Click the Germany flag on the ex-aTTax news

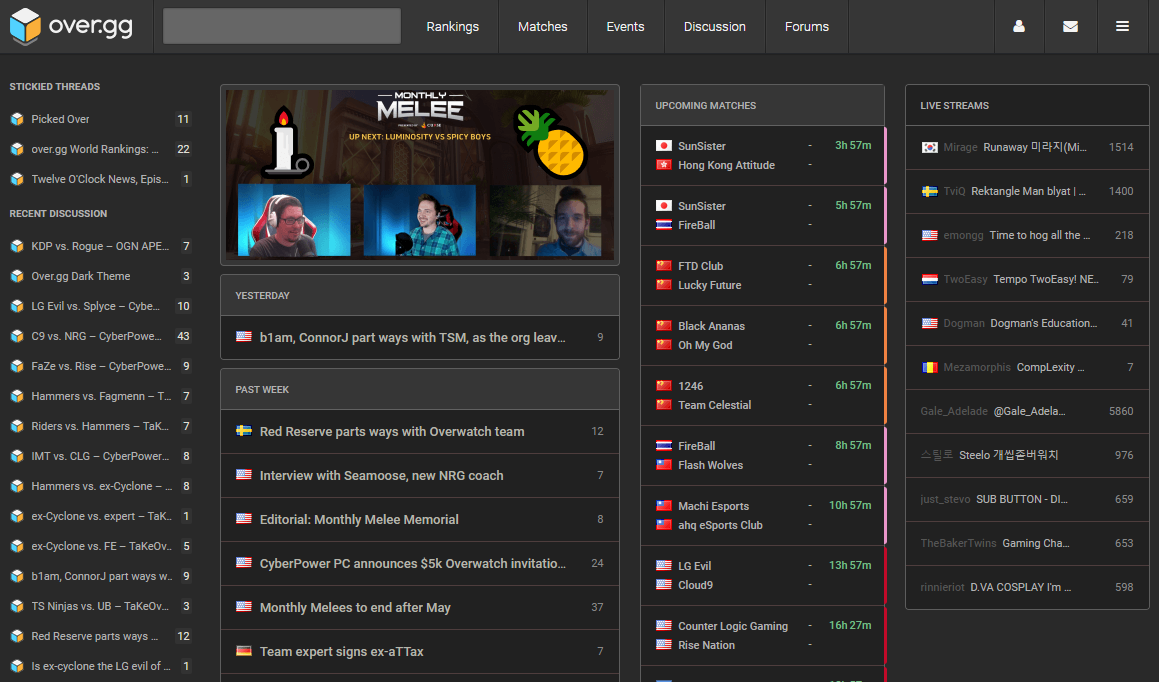pos(243,651)
